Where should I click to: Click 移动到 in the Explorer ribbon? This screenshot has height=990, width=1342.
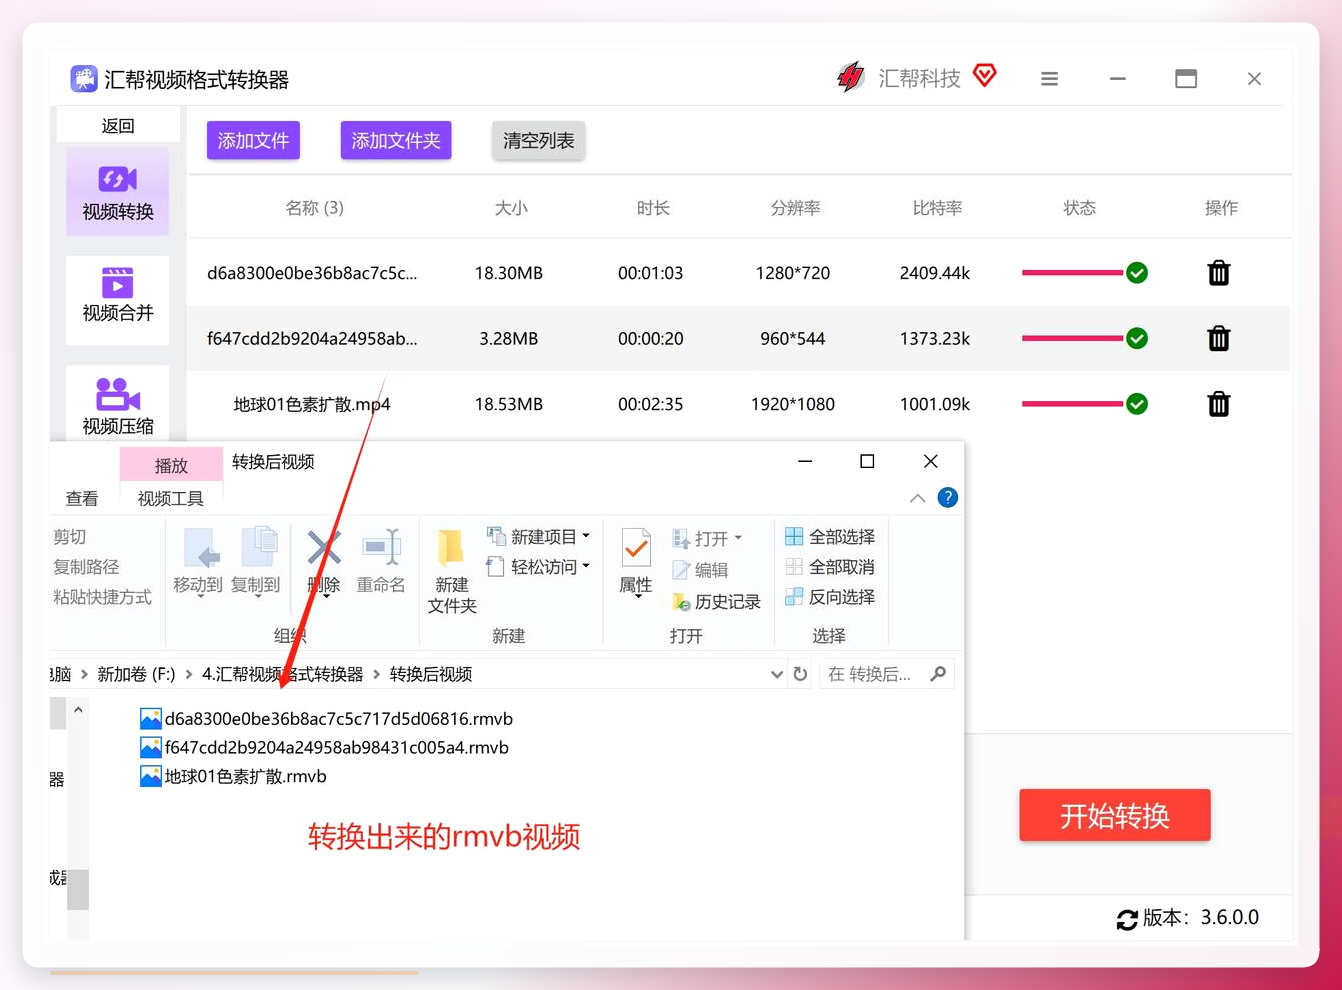click(x=198, y=561)
